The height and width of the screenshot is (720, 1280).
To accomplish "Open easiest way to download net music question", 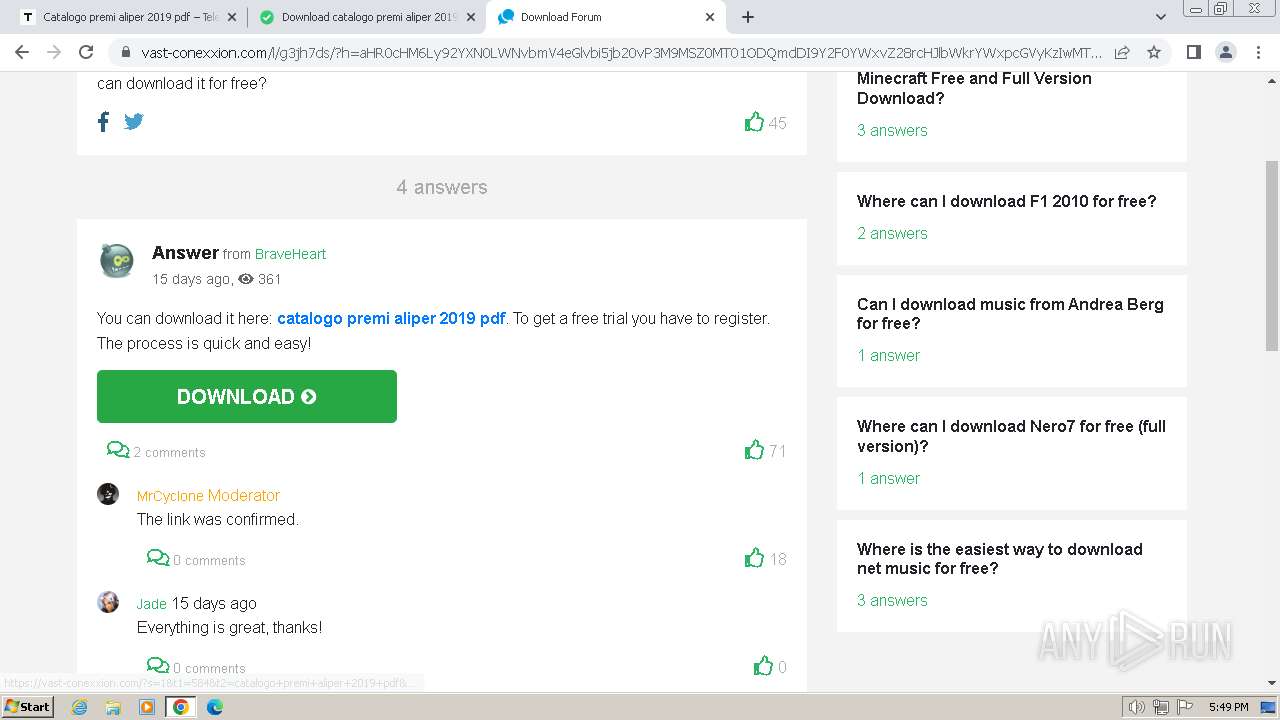I will pos(999,558).
